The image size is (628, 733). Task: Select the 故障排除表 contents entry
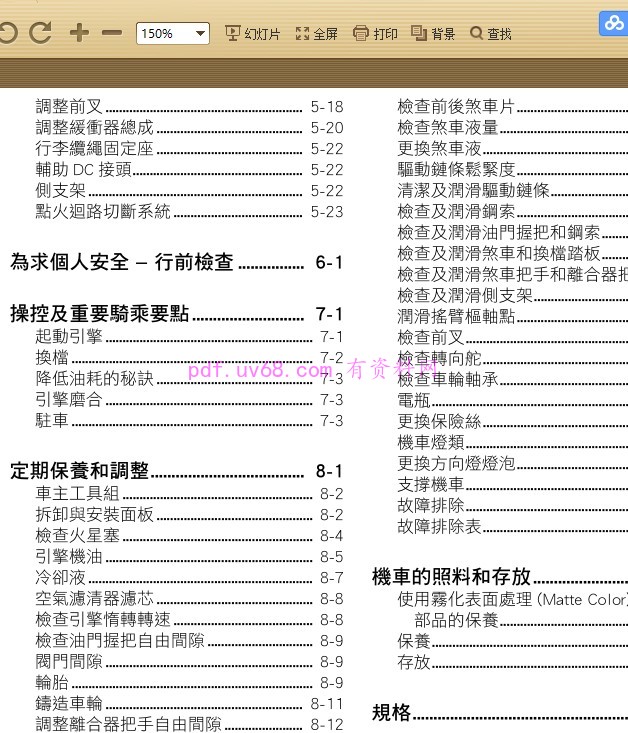pyautogui.click(x=439, y=526)
